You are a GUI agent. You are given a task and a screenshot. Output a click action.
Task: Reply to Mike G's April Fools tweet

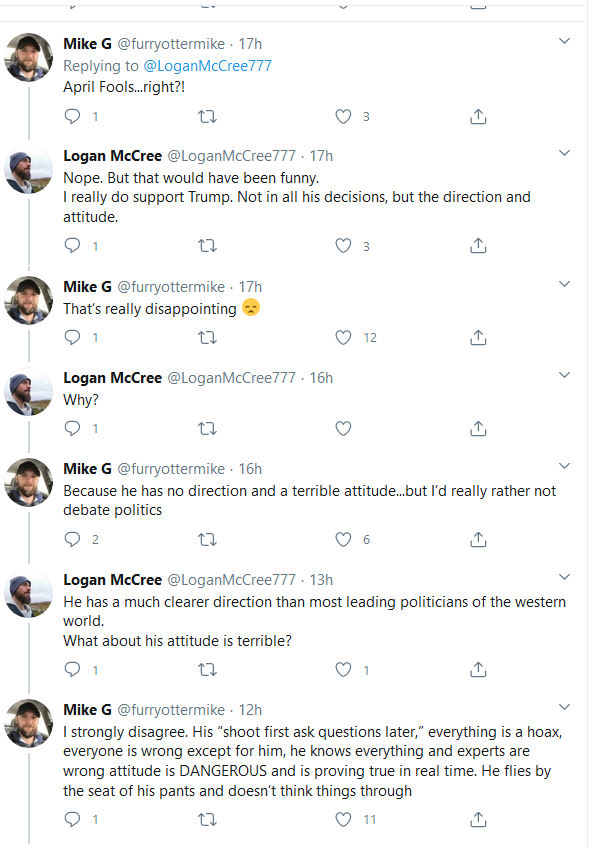click(x=70, y=116)
